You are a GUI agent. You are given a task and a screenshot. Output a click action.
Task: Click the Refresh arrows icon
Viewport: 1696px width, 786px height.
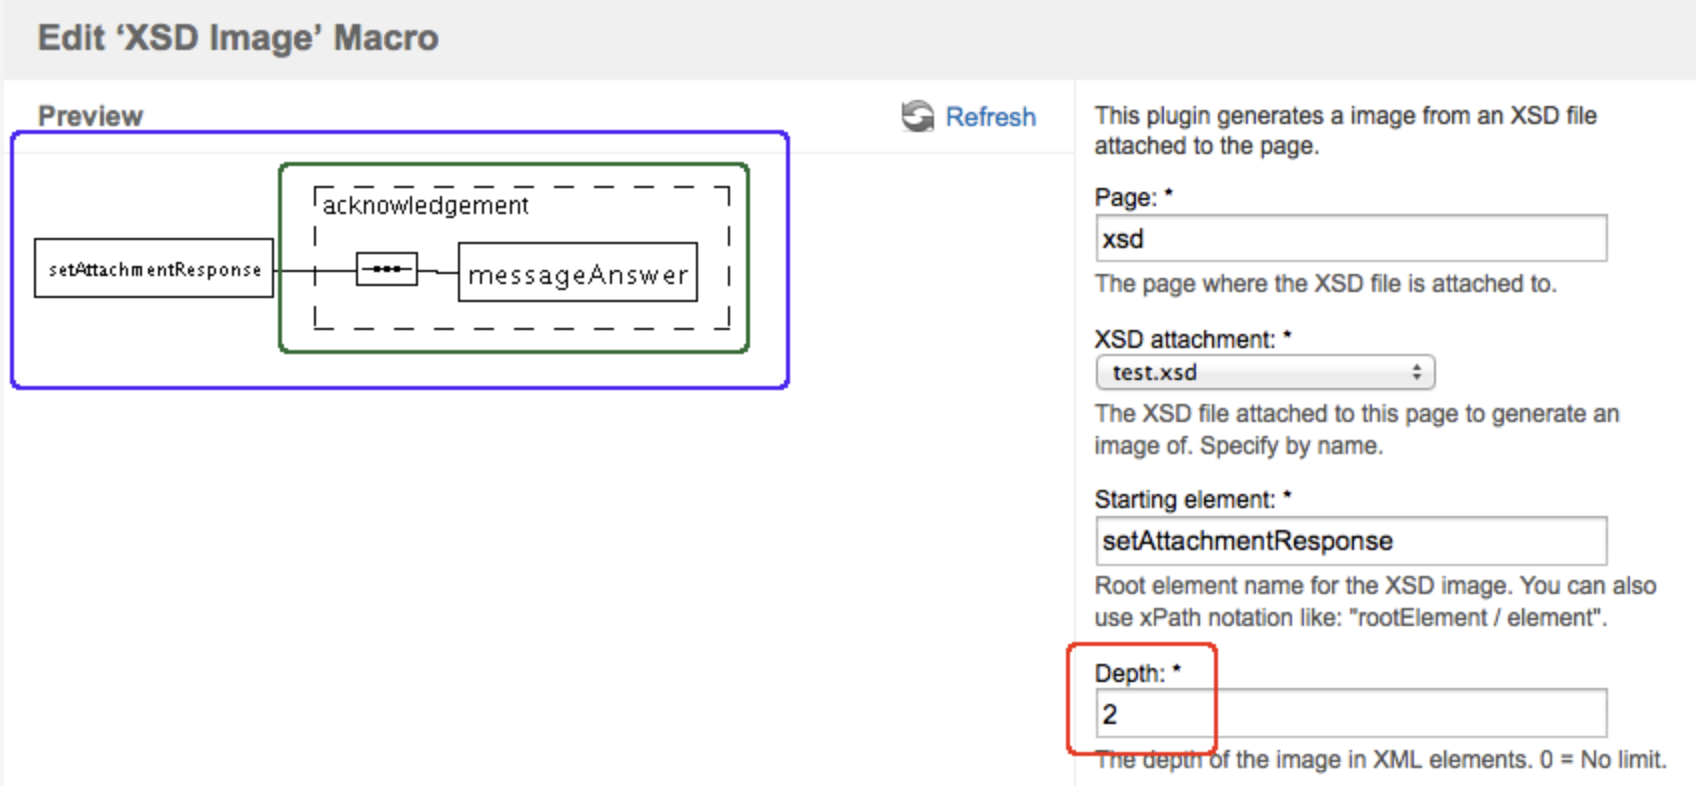click(917, 117)
